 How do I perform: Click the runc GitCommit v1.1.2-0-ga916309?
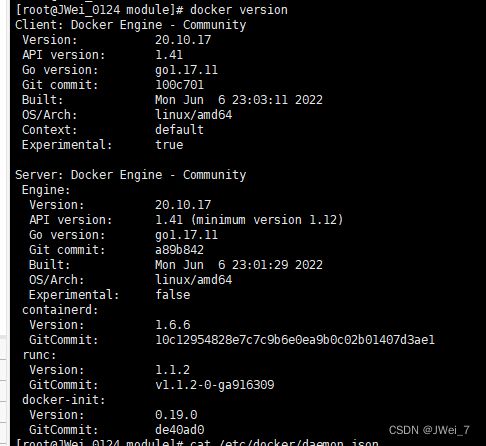(215, 385)
